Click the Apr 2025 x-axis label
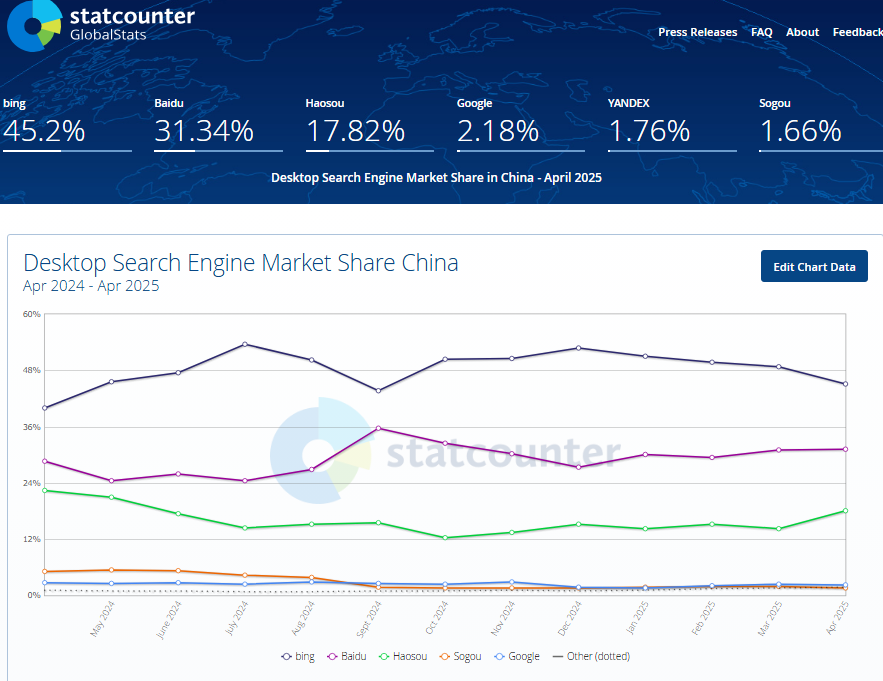Image resolution: width=883 pixels, height=681 pixels. coord(837,618)
